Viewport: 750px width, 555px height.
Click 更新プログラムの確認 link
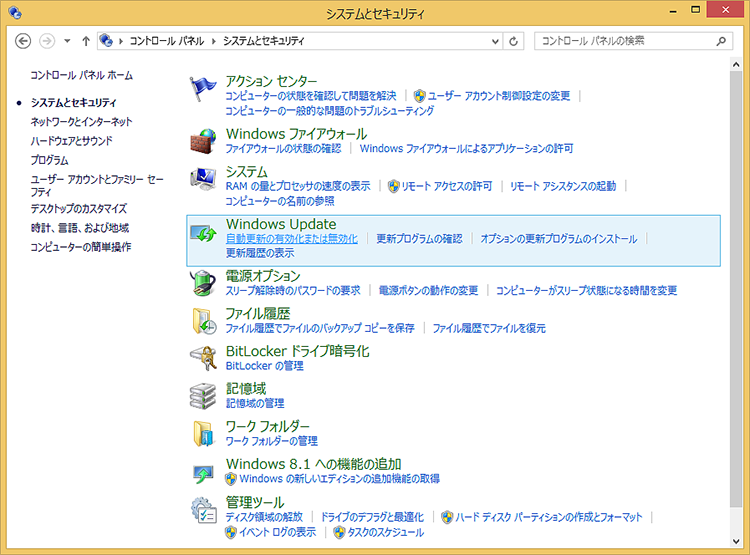(419, 238)
